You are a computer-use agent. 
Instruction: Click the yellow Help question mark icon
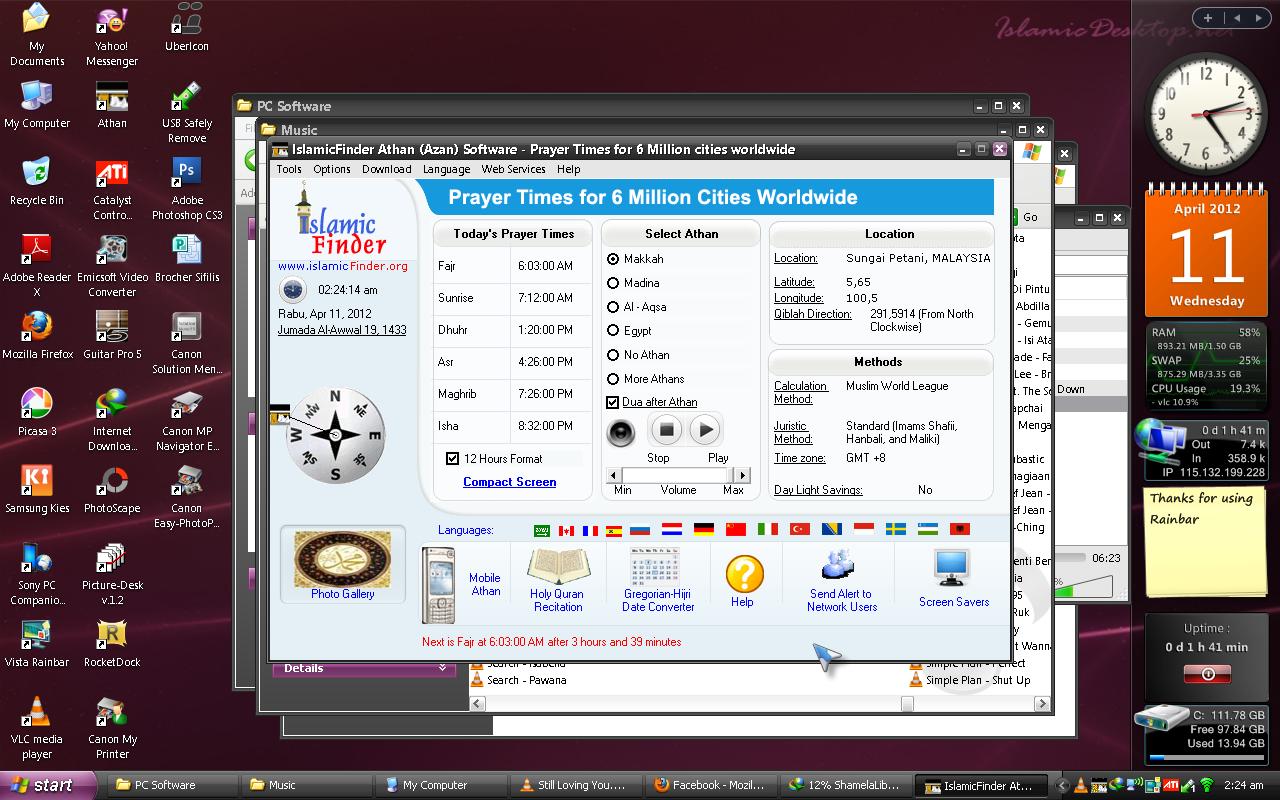(x=744, y=575)
